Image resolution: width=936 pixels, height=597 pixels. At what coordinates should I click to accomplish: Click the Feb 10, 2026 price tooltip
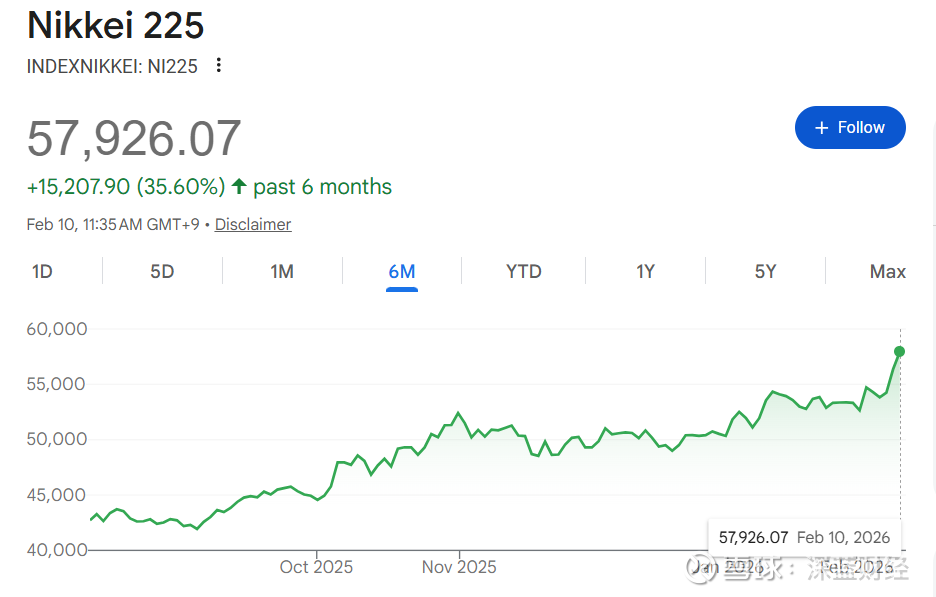pos(804,538)
